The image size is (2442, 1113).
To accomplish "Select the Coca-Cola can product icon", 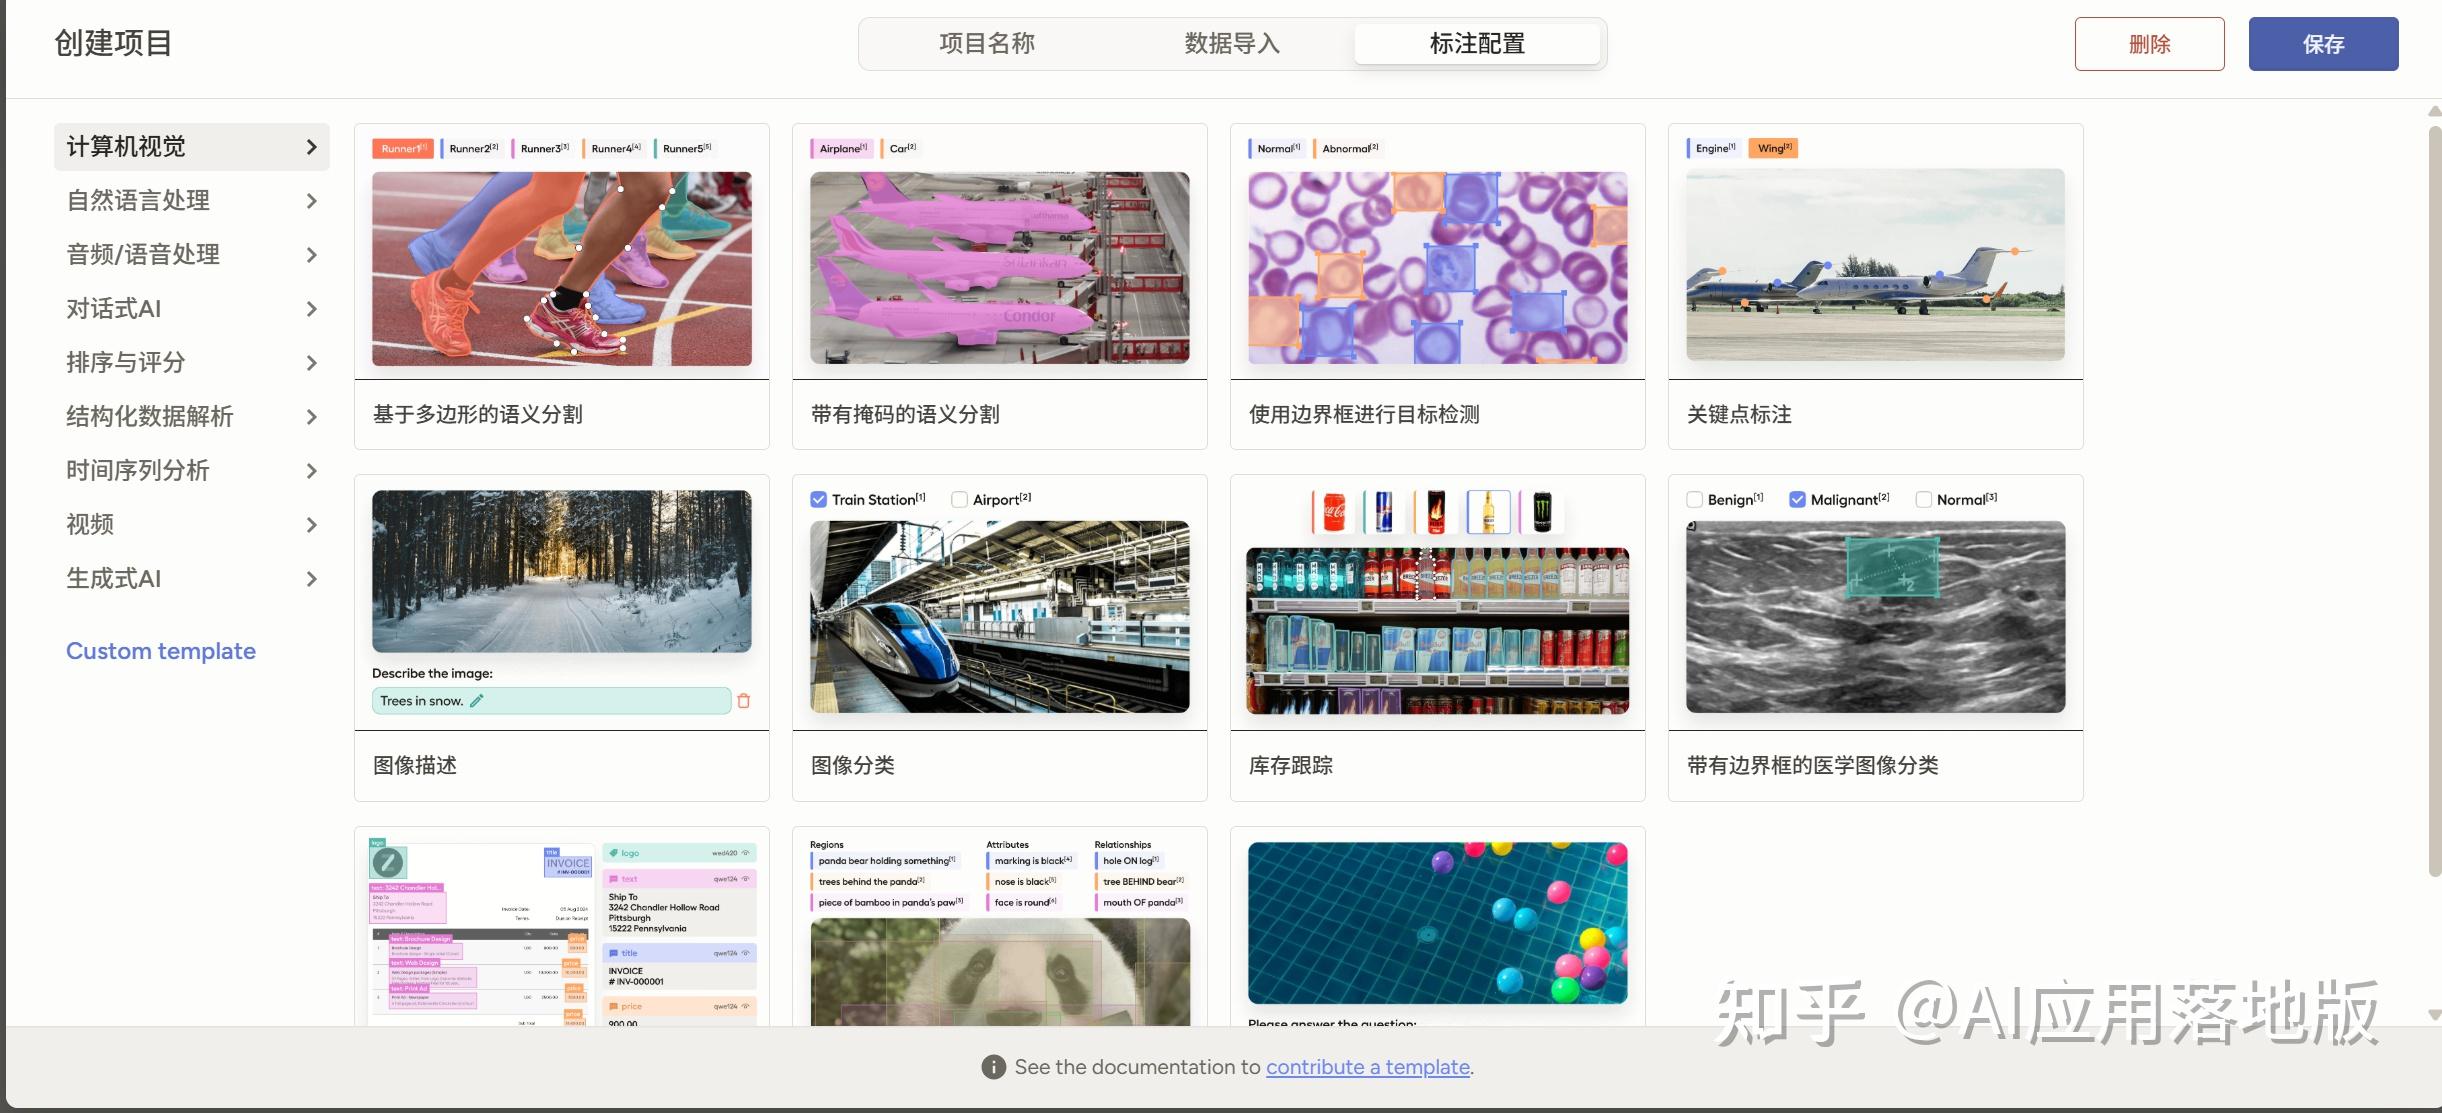I will click(1334, 512).
